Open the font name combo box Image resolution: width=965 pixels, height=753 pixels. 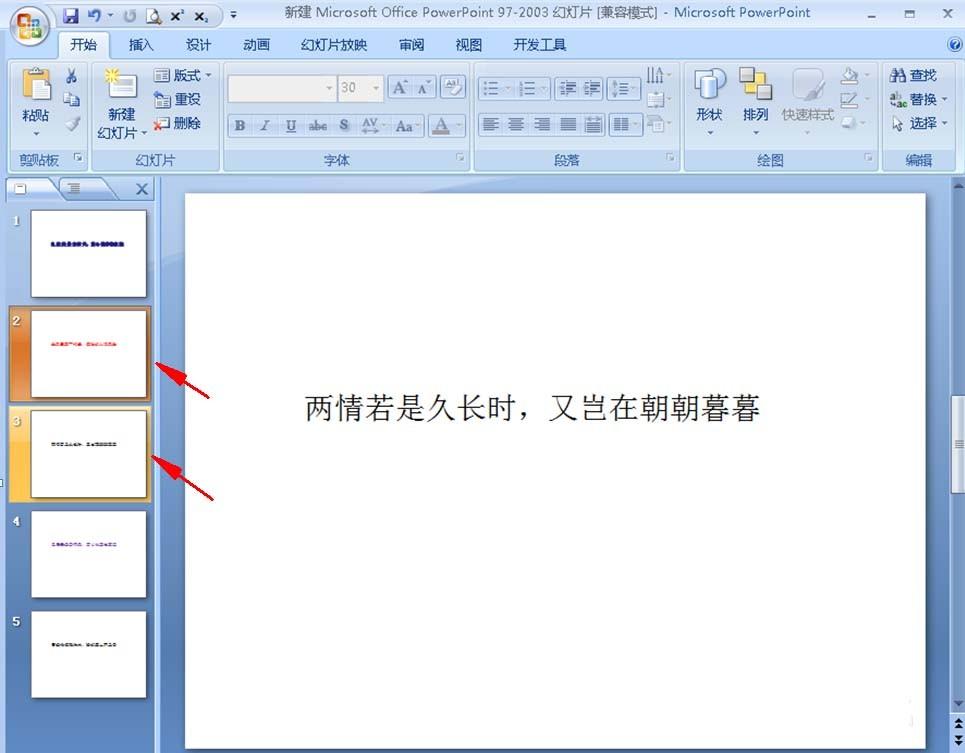[282, 88]
